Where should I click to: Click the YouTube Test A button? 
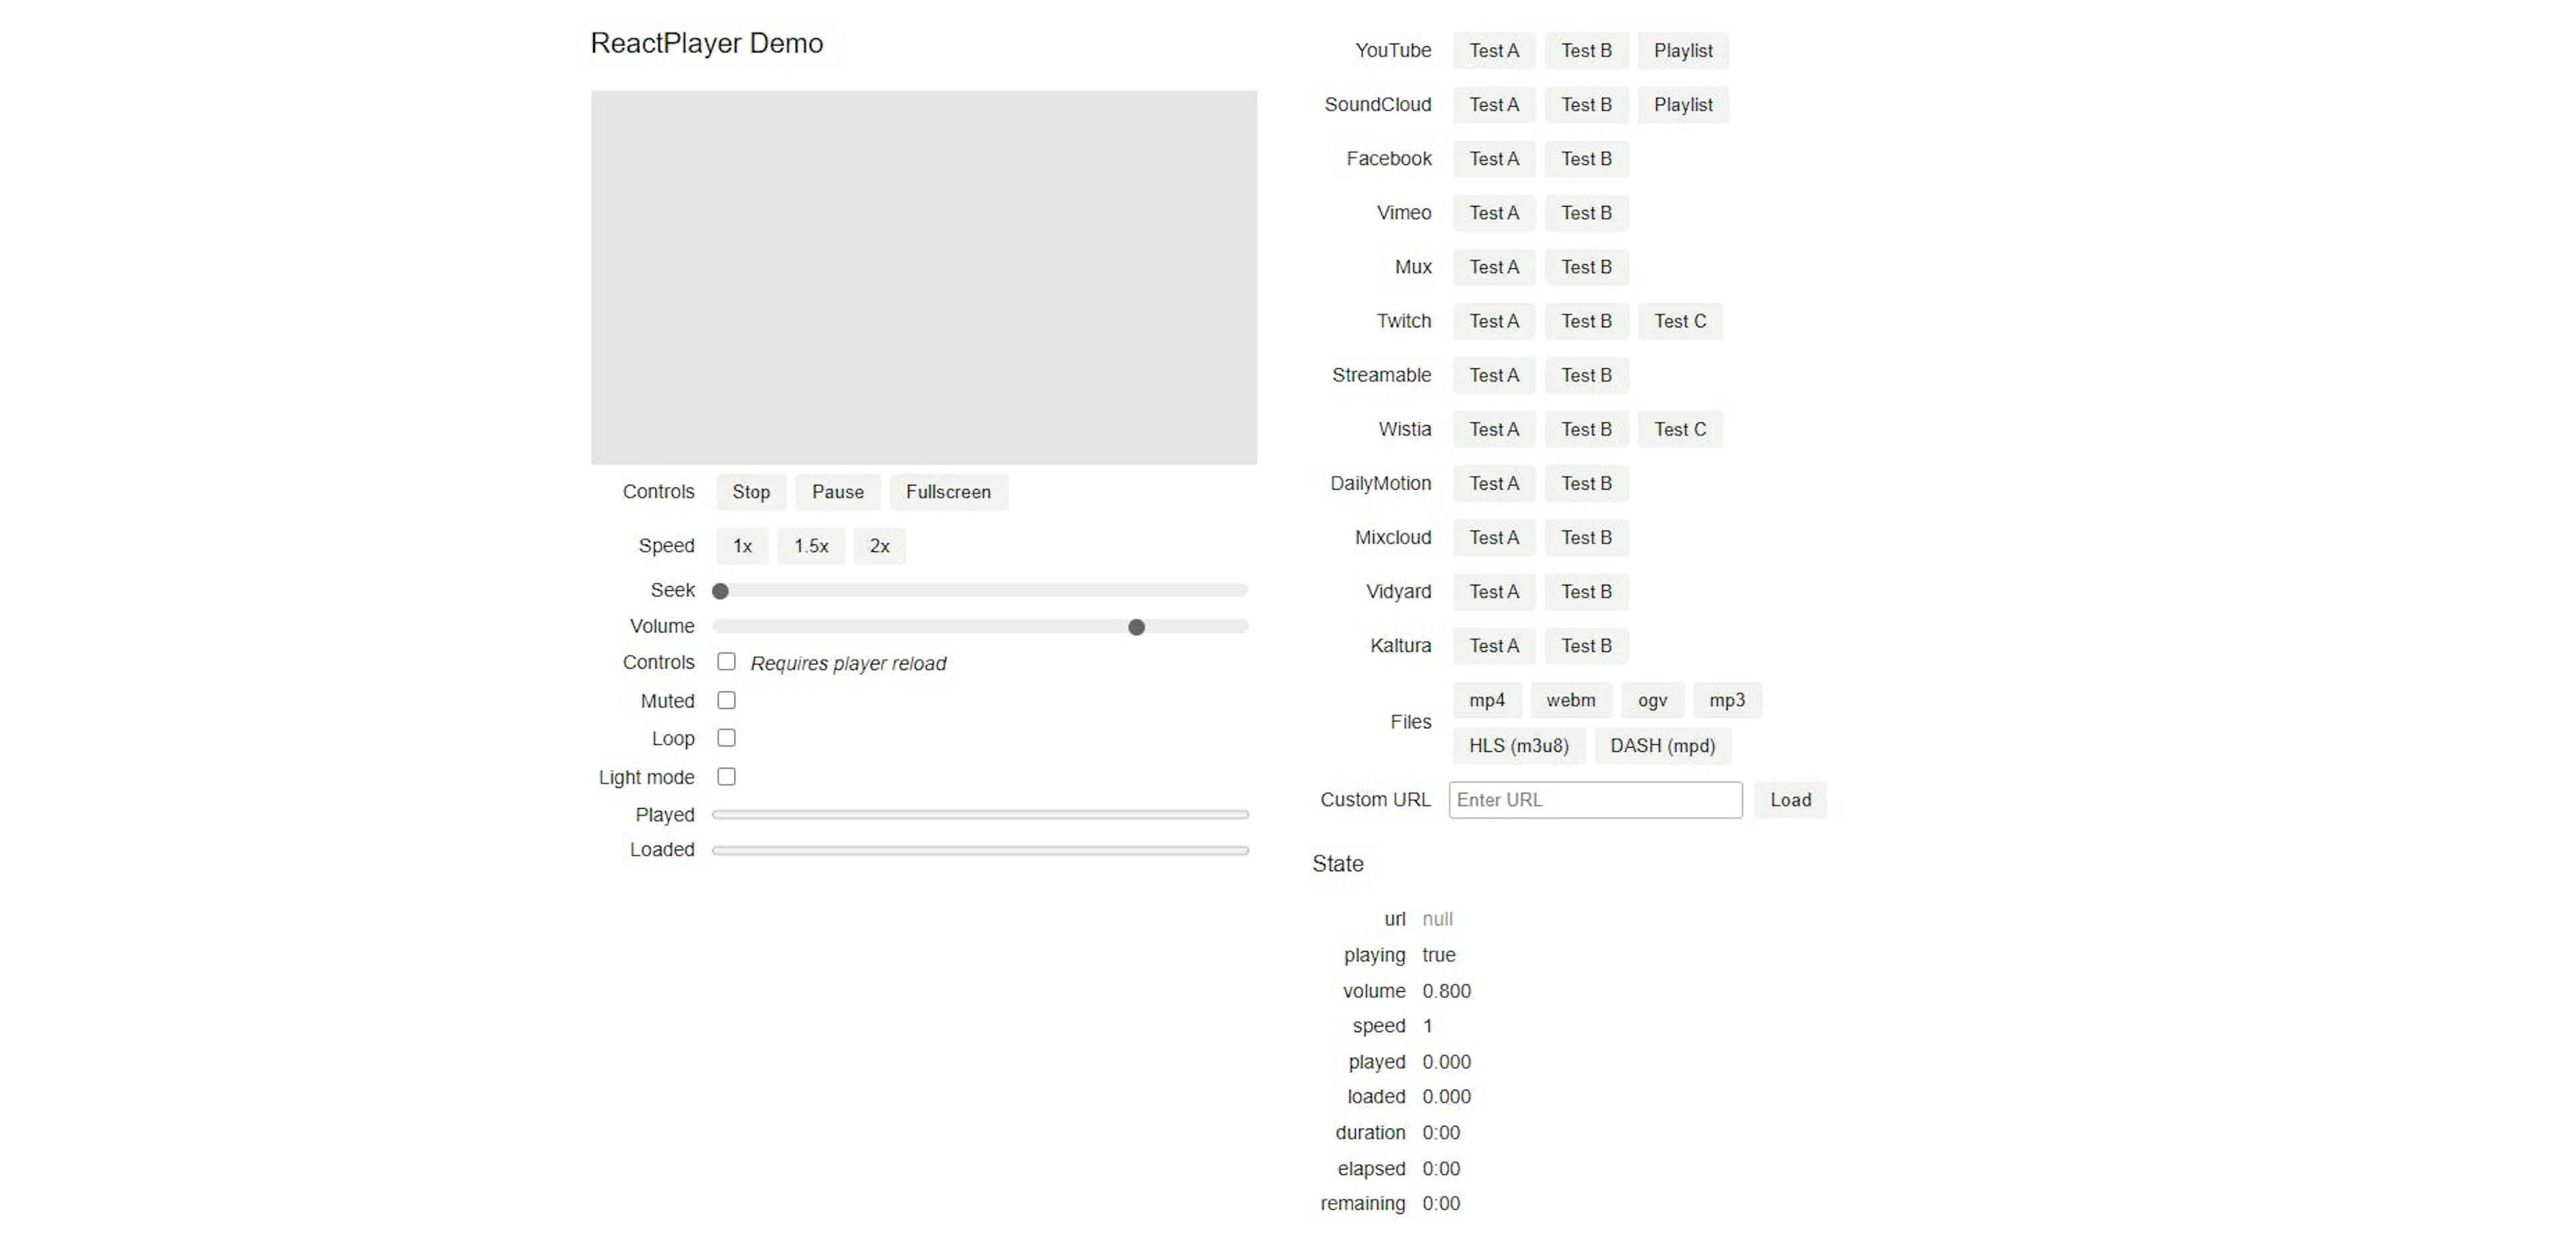(1493, 49)
